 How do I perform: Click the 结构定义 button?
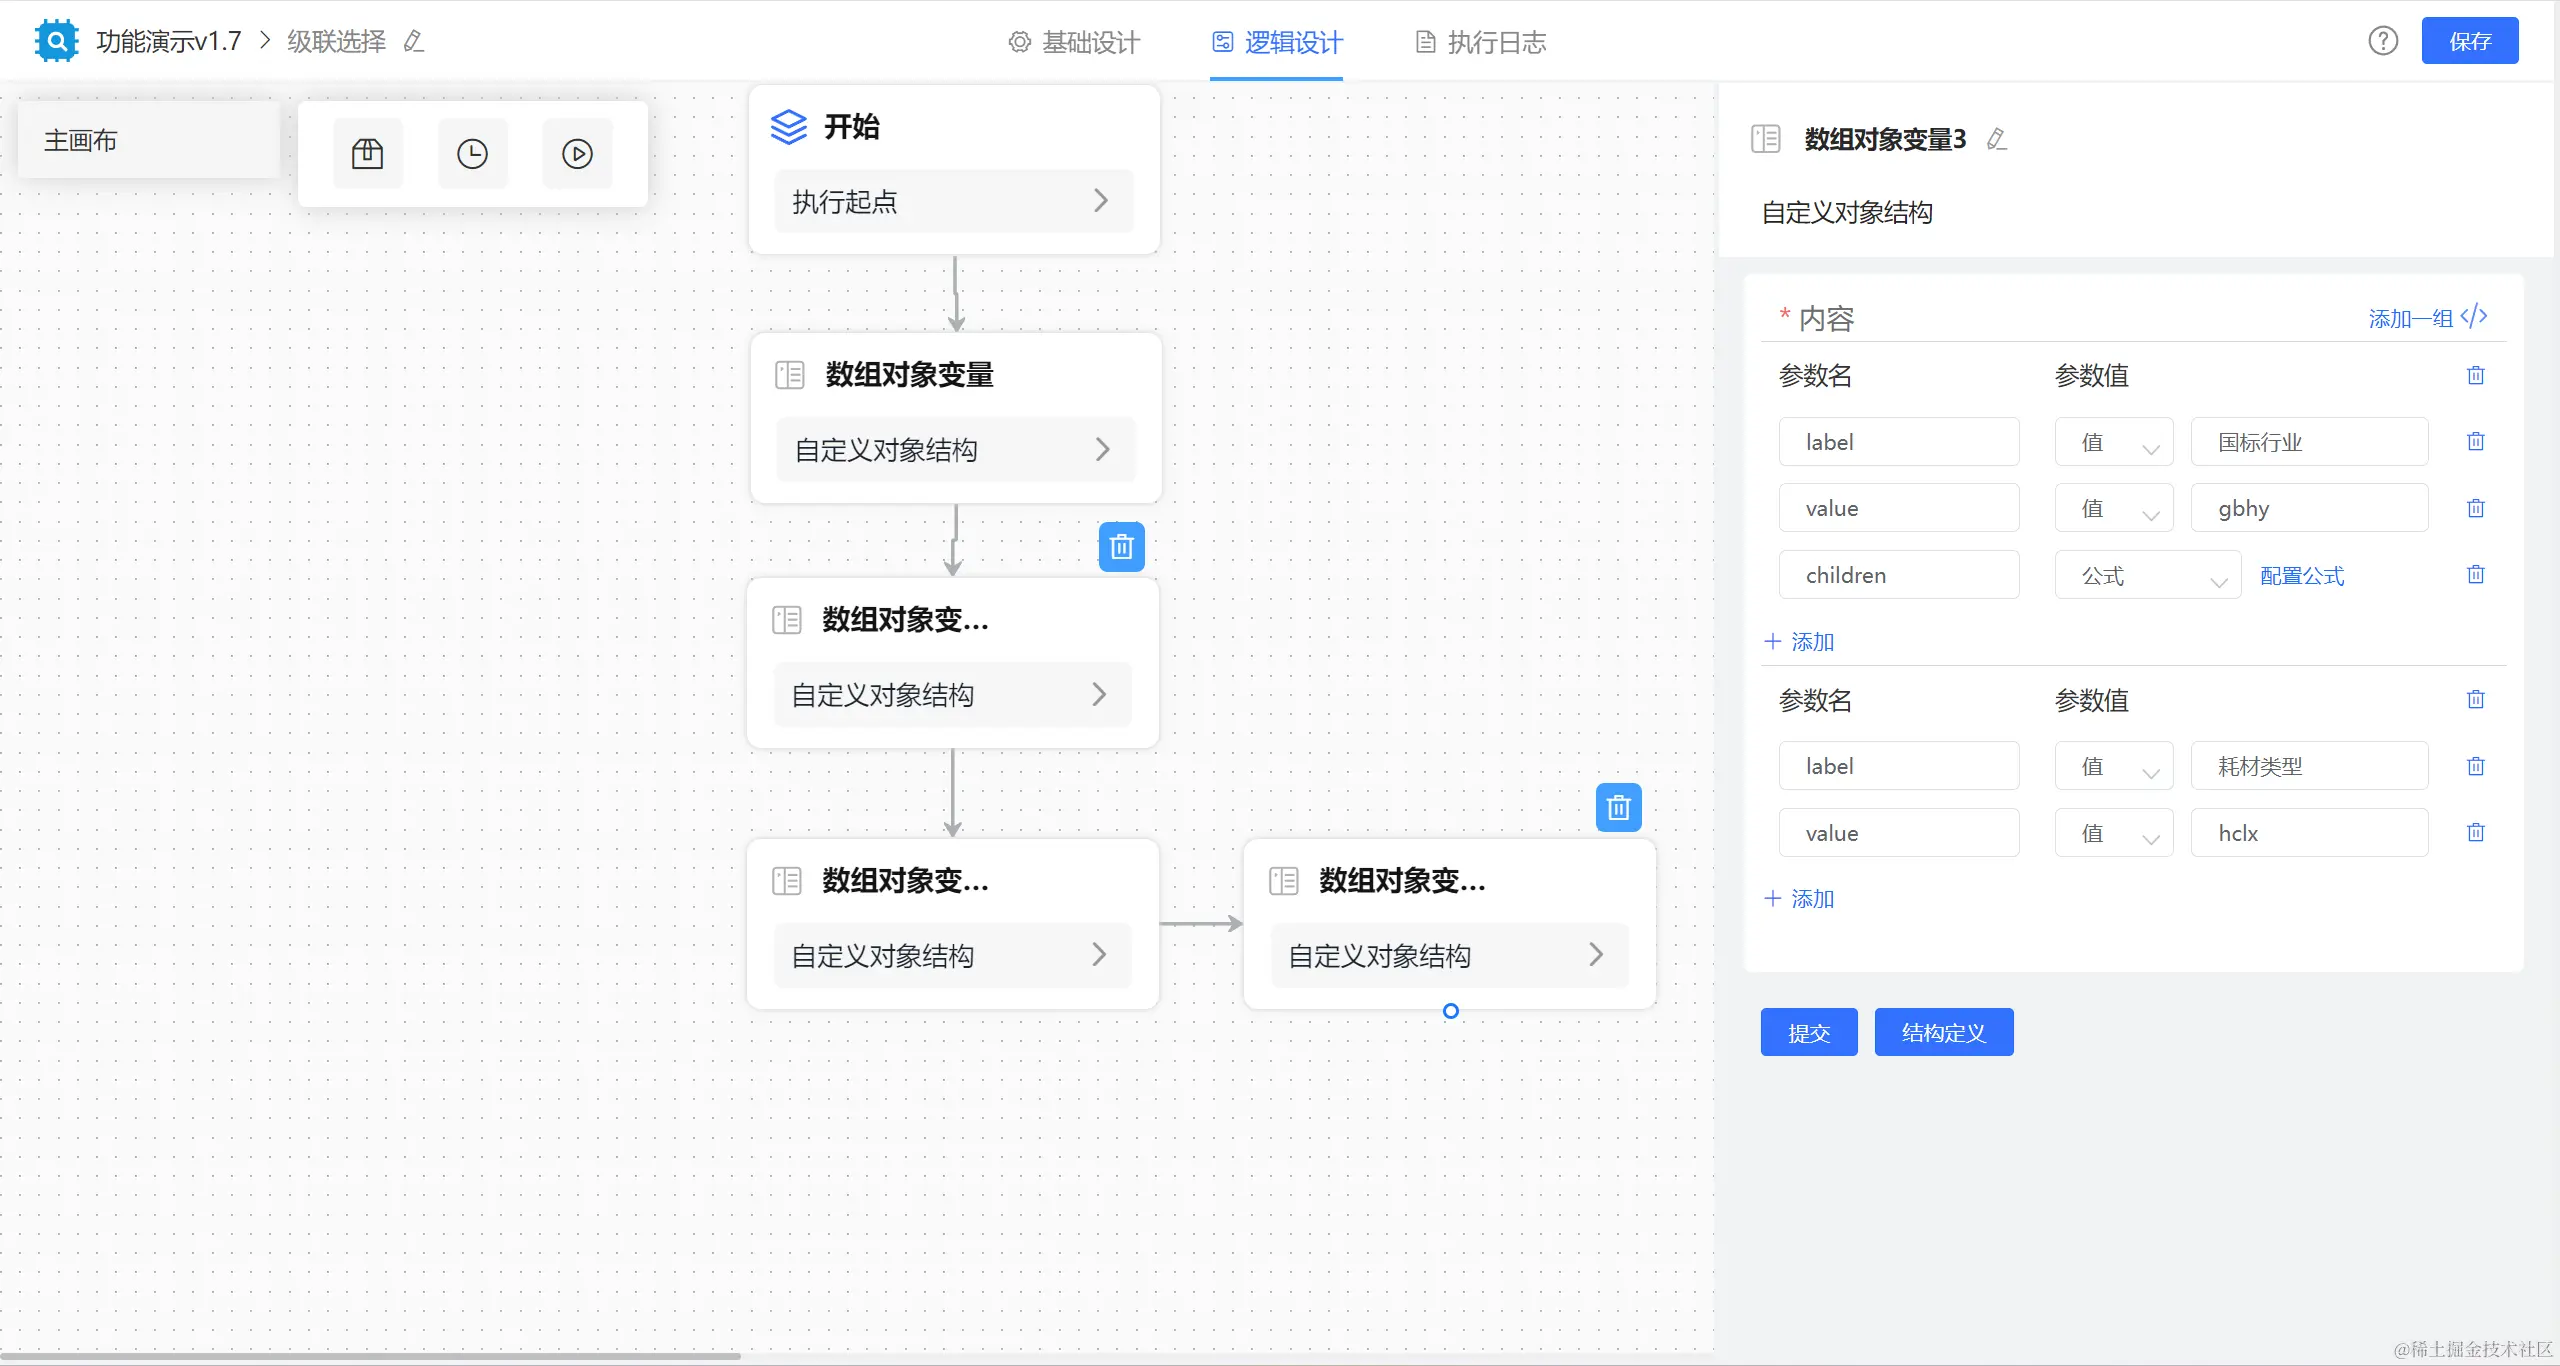[1943, 1033]
